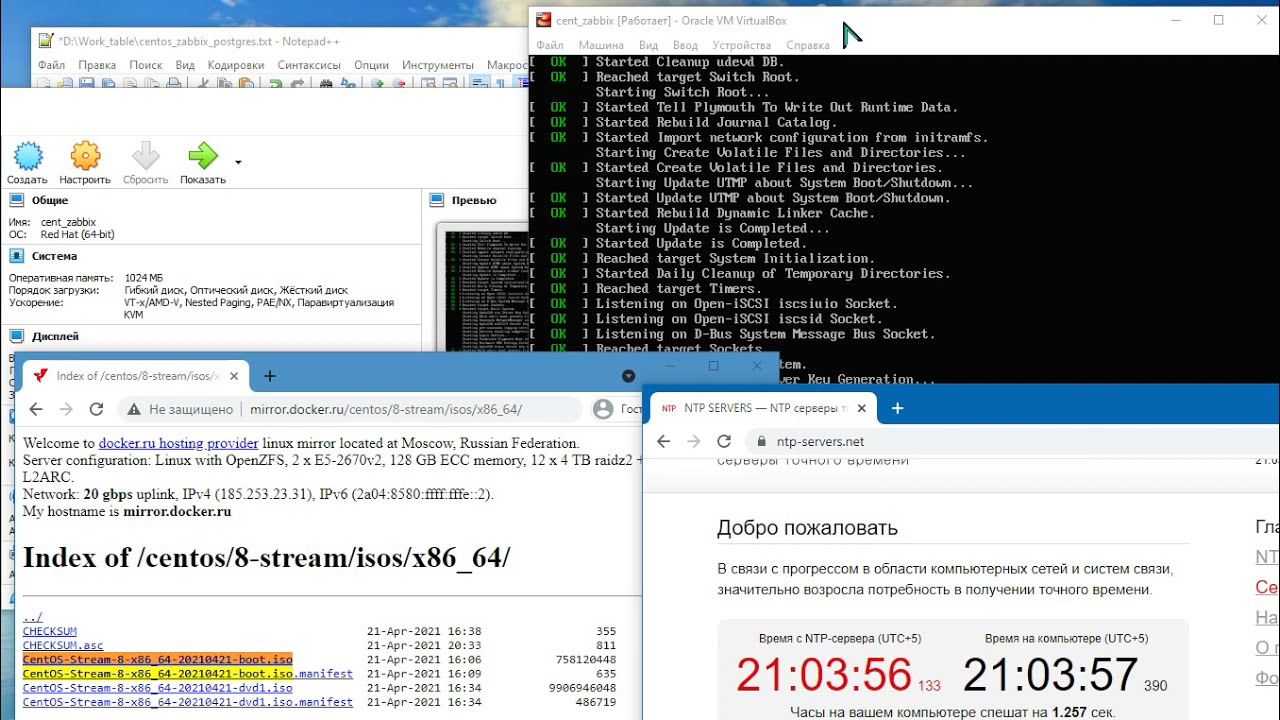Open new tab in NTP browser window
Screen dimensions: 1280x720
[x=897, y=408]
